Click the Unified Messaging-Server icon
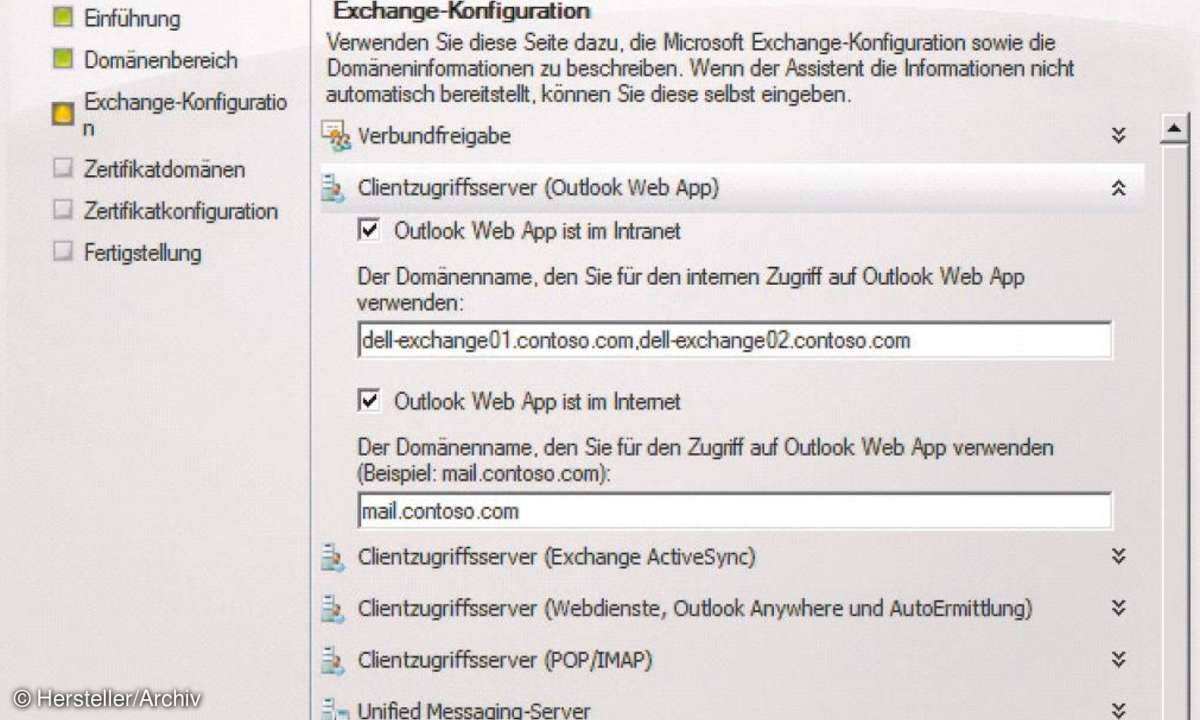 coord(333,710)
